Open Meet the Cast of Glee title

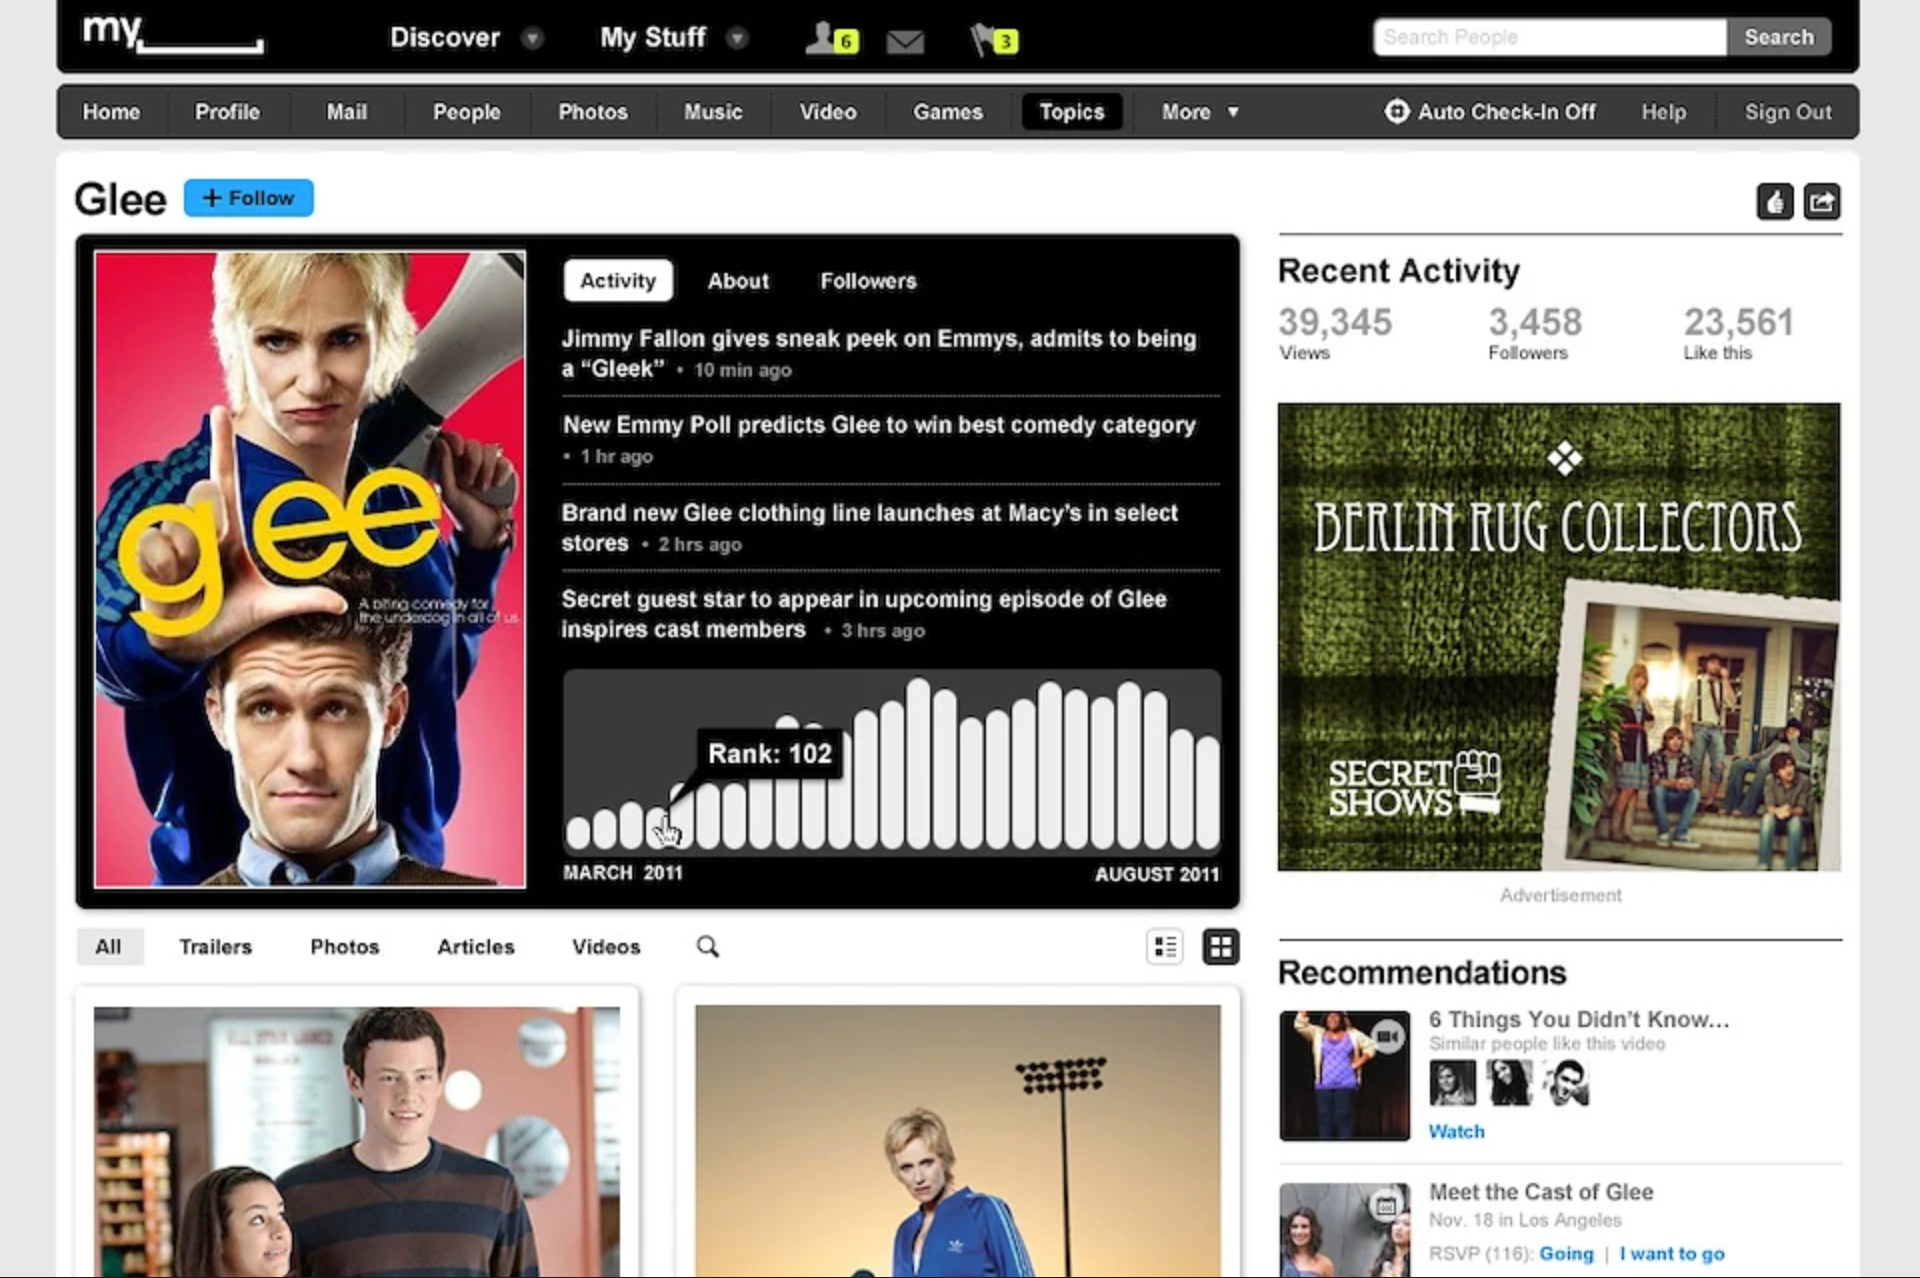tap(1541, 1192)
